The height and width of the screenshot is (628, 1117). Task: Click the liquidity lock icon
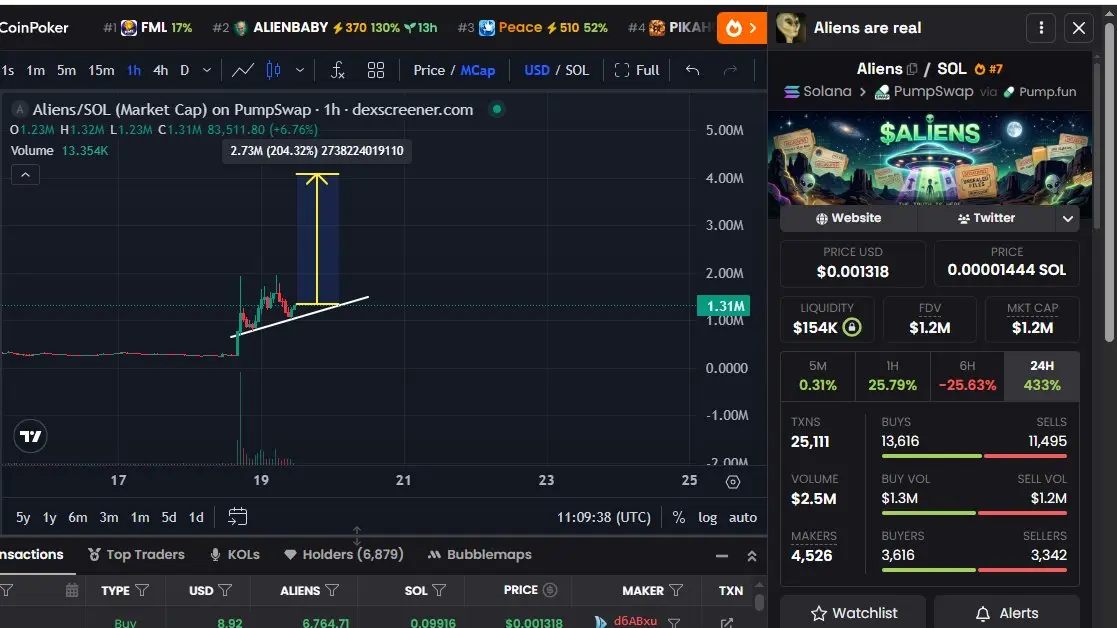852,327
